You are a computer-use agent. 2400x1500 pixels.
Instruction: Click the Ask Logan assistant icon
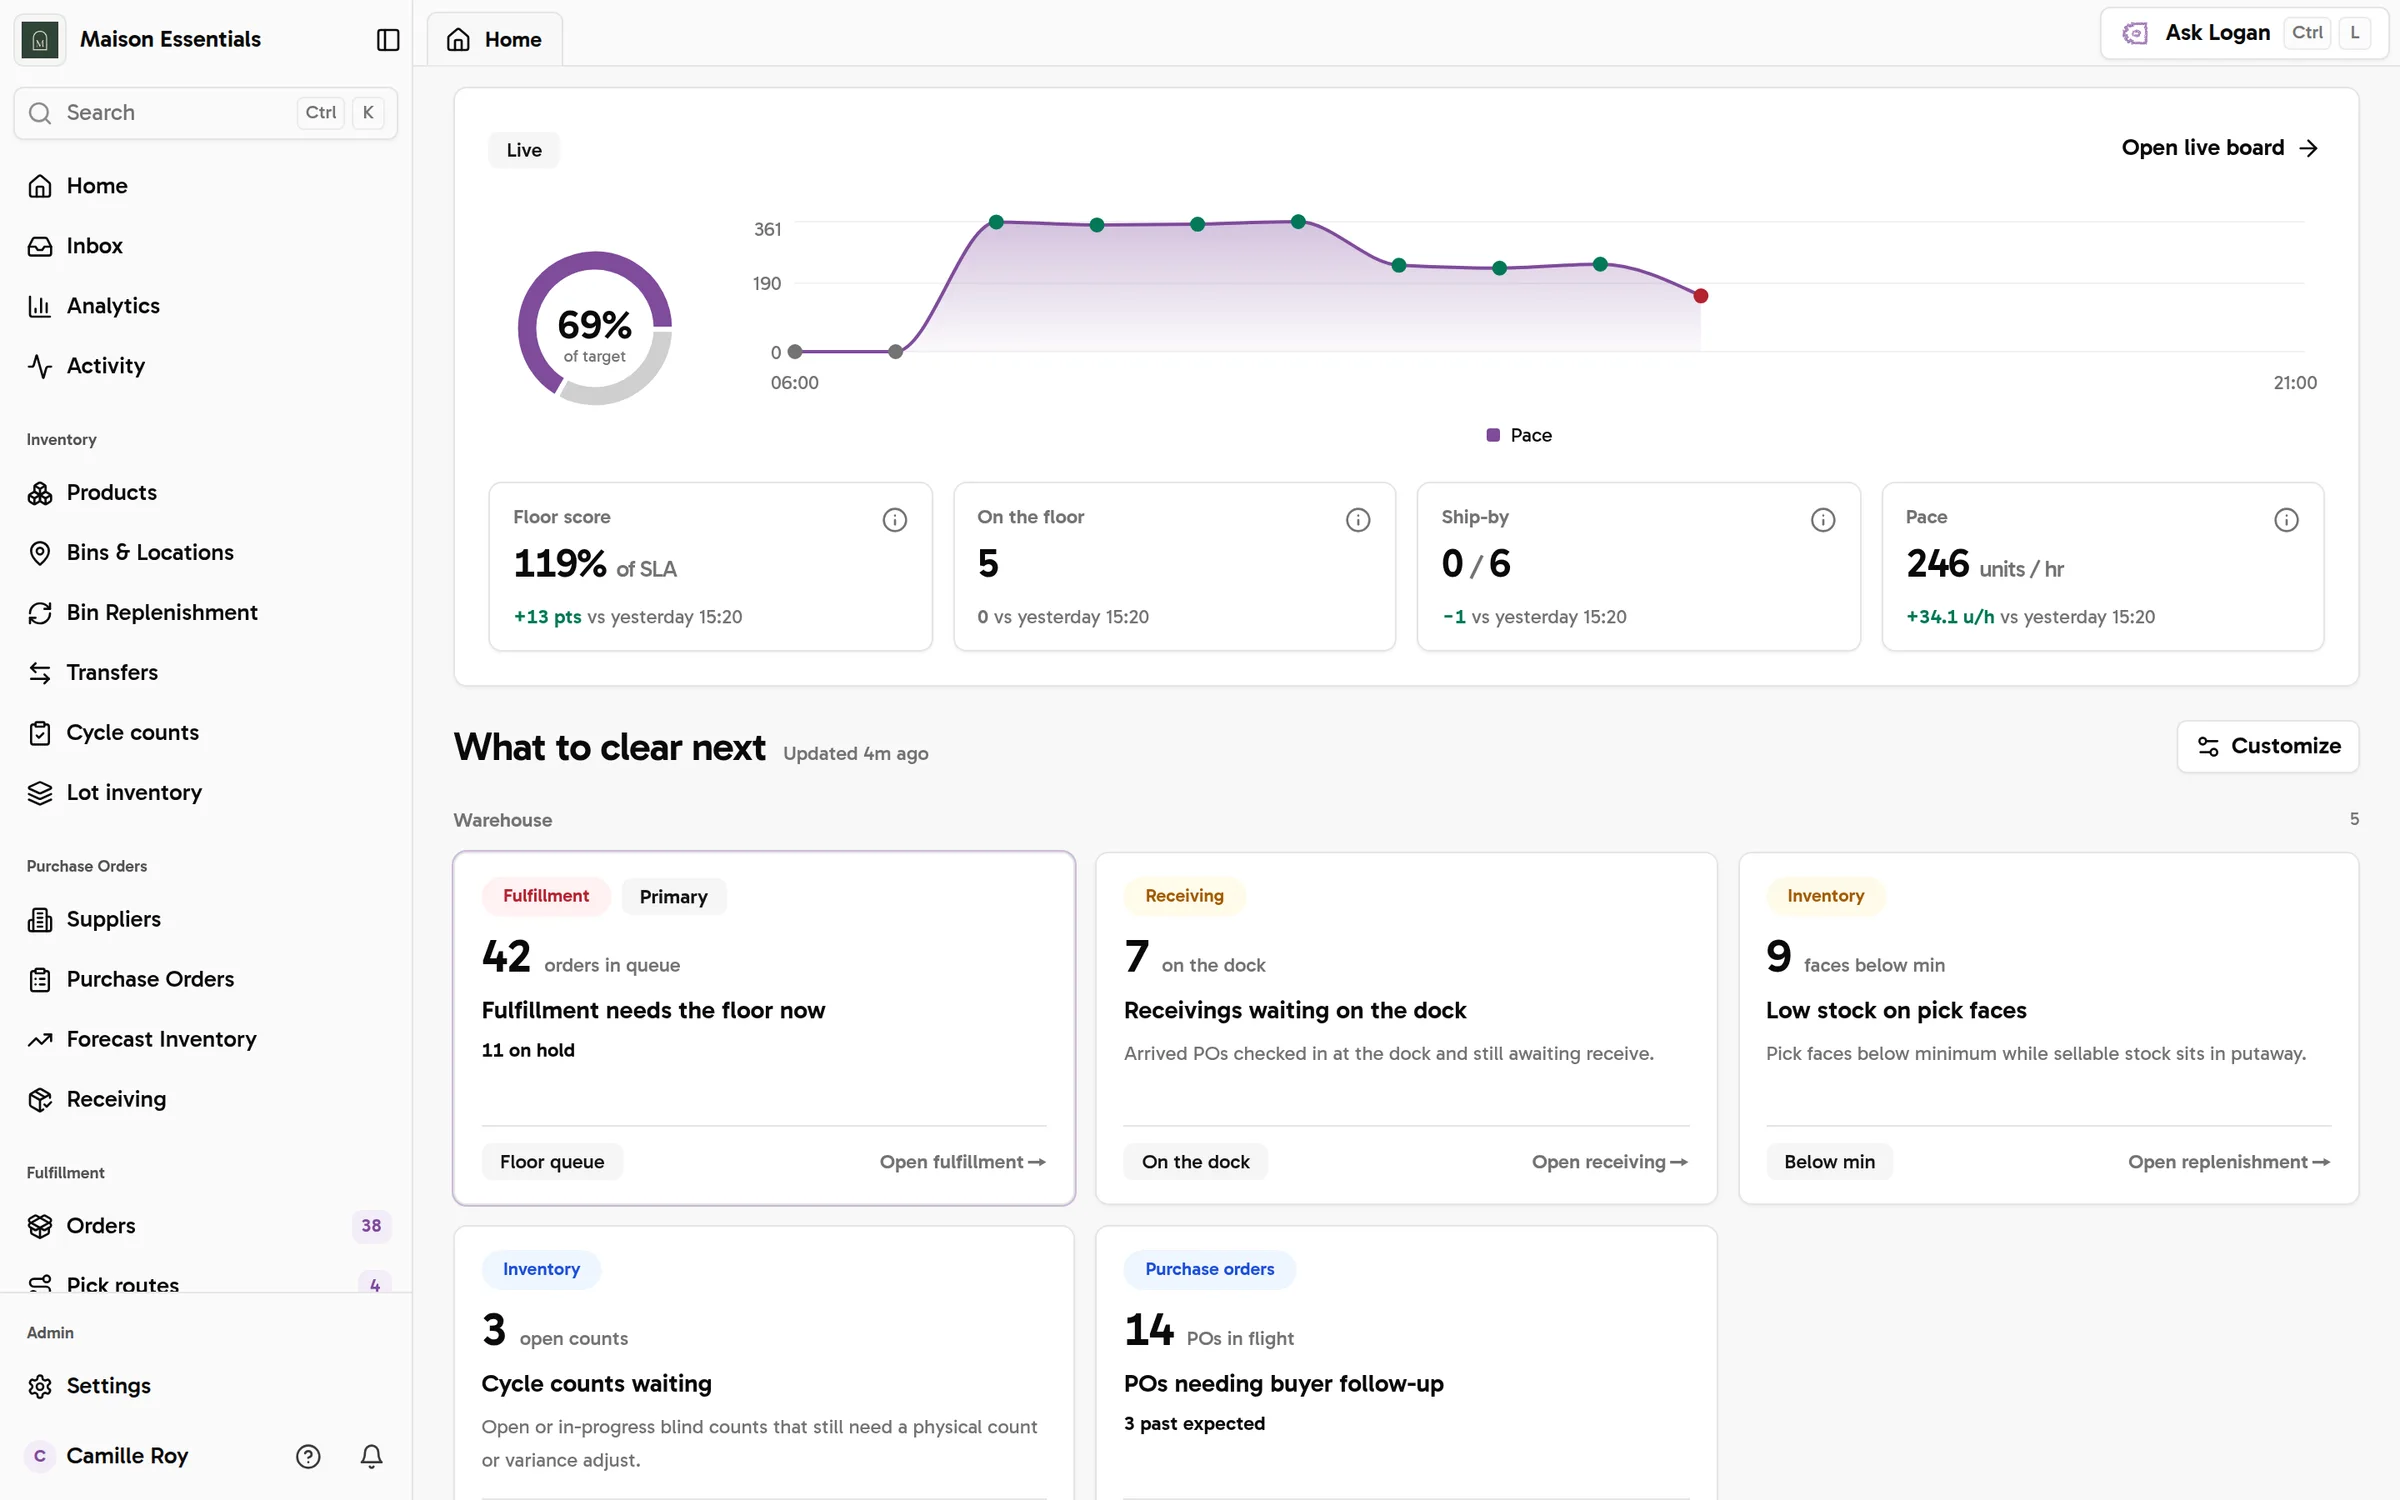coord(2135,33)
